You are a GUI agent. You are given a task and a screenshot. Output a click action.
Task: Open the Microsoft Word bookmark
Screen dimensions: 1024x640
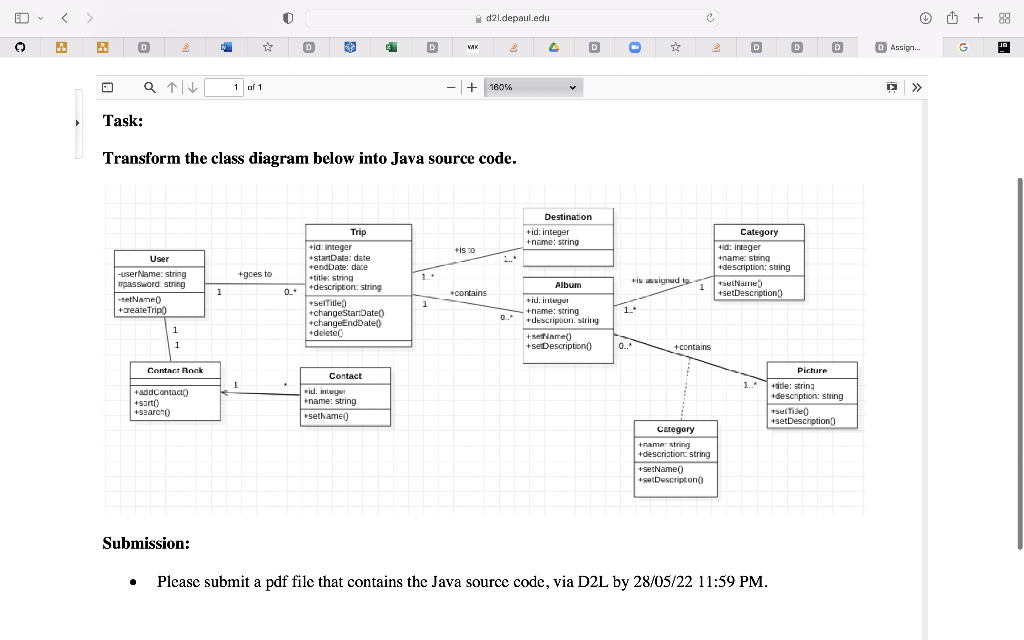224,47
